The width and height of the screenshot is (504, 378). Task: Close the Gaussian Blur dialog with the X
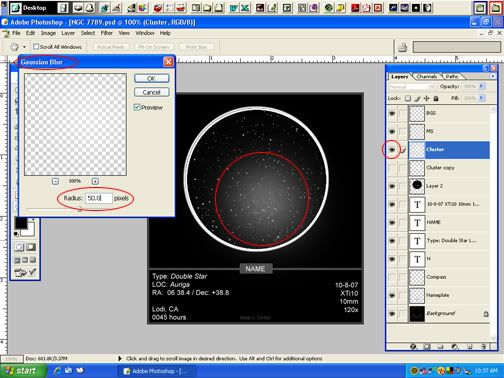click(x=168, y=62)
